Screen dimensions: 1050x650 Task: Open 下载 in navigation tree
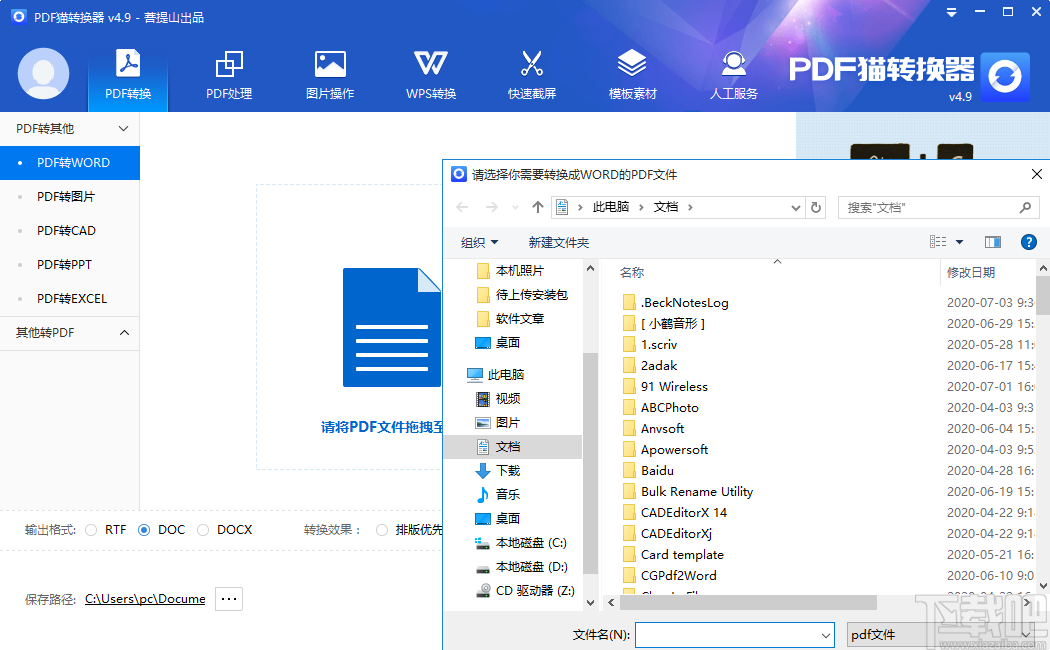coord(508,471)
